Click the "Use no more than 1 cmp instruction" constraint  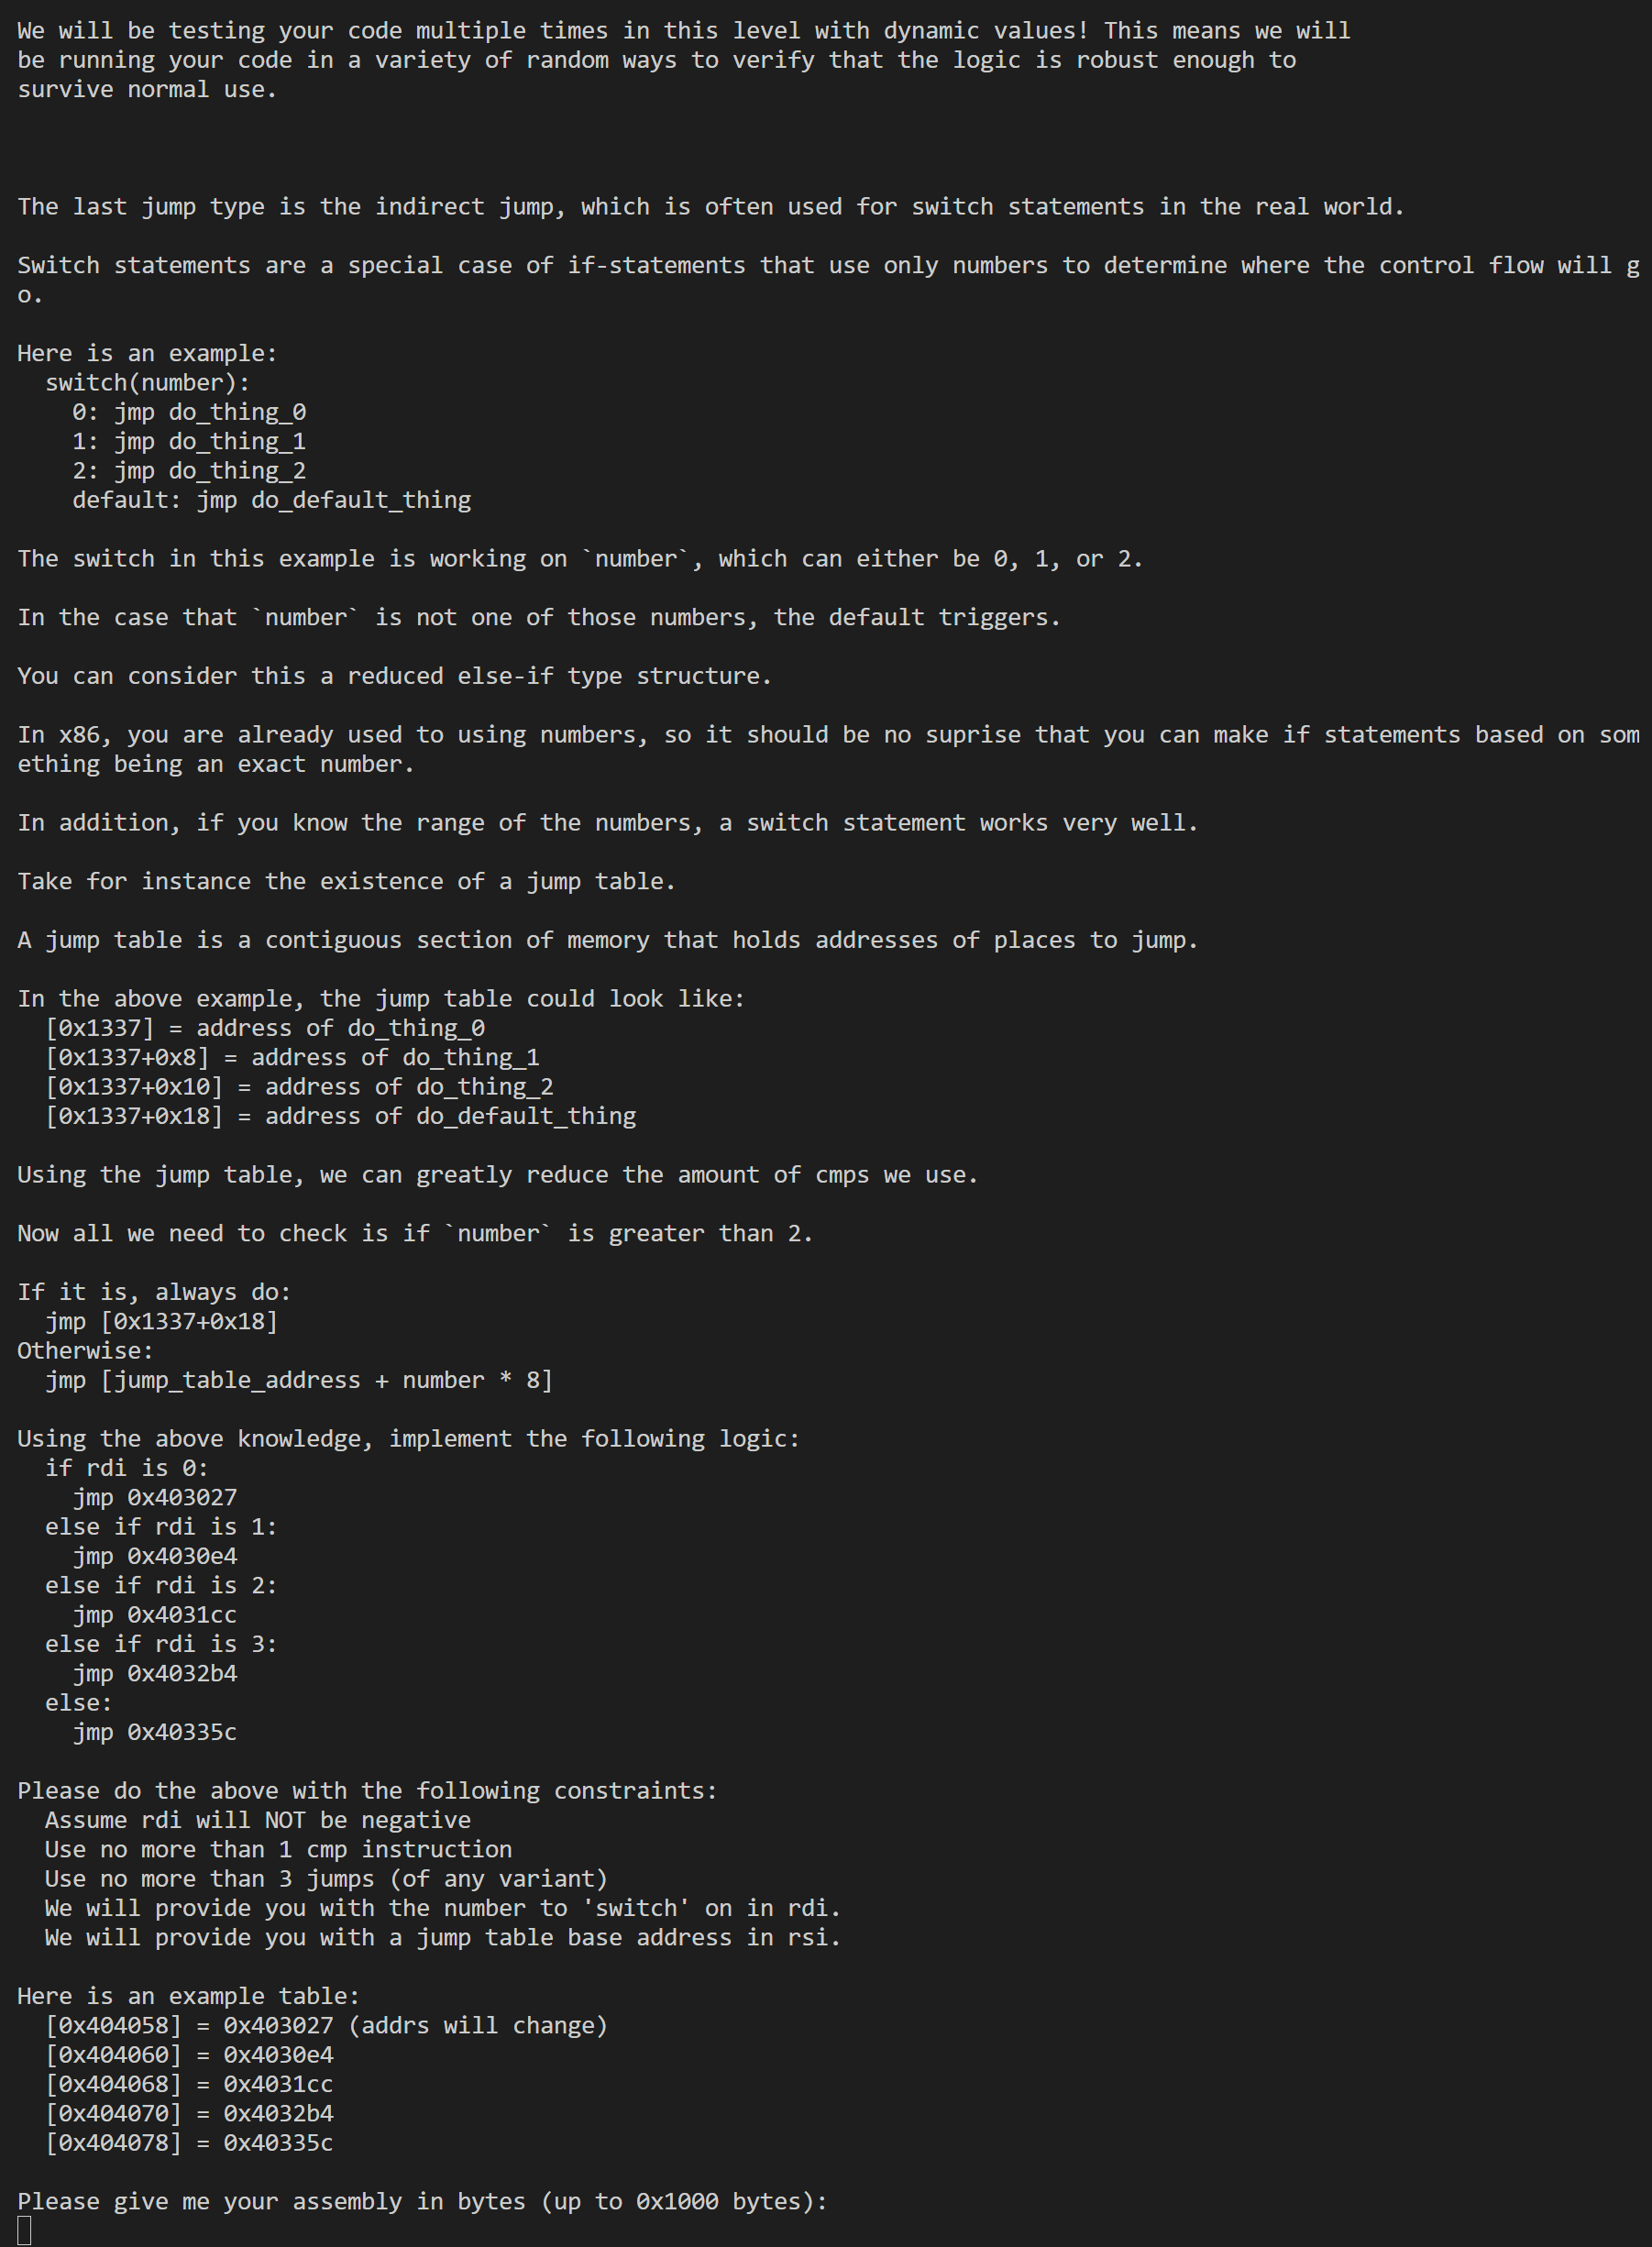click(278, 1849)
